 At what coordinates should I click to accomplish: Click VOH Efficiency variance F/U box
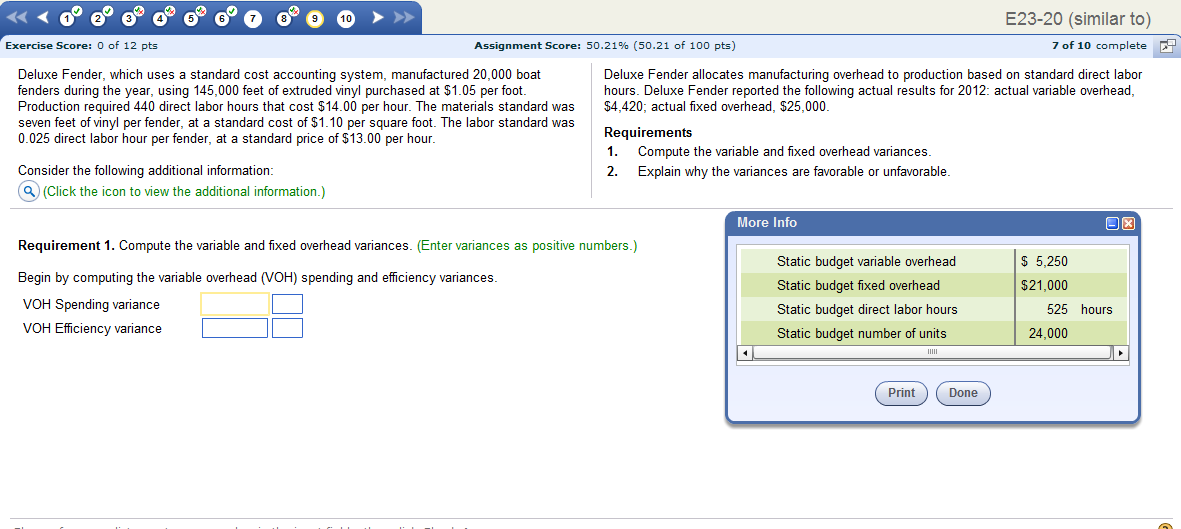pos(288,329)
